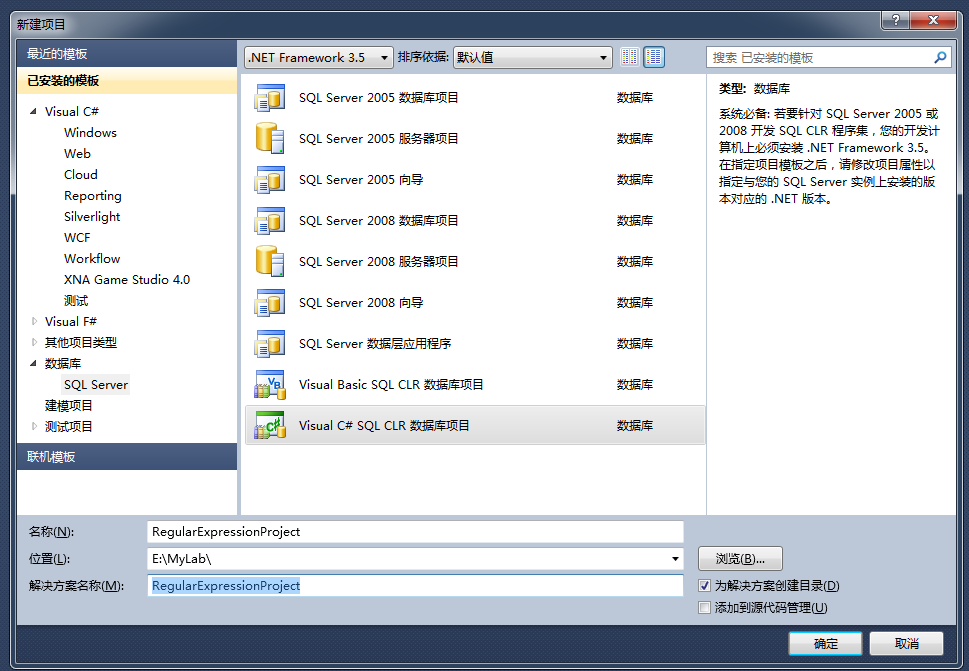Screen dimensions: 969x671
Task: Select 'SQL Server 2008 数据库项目' template text
Action: pos(379,221)
